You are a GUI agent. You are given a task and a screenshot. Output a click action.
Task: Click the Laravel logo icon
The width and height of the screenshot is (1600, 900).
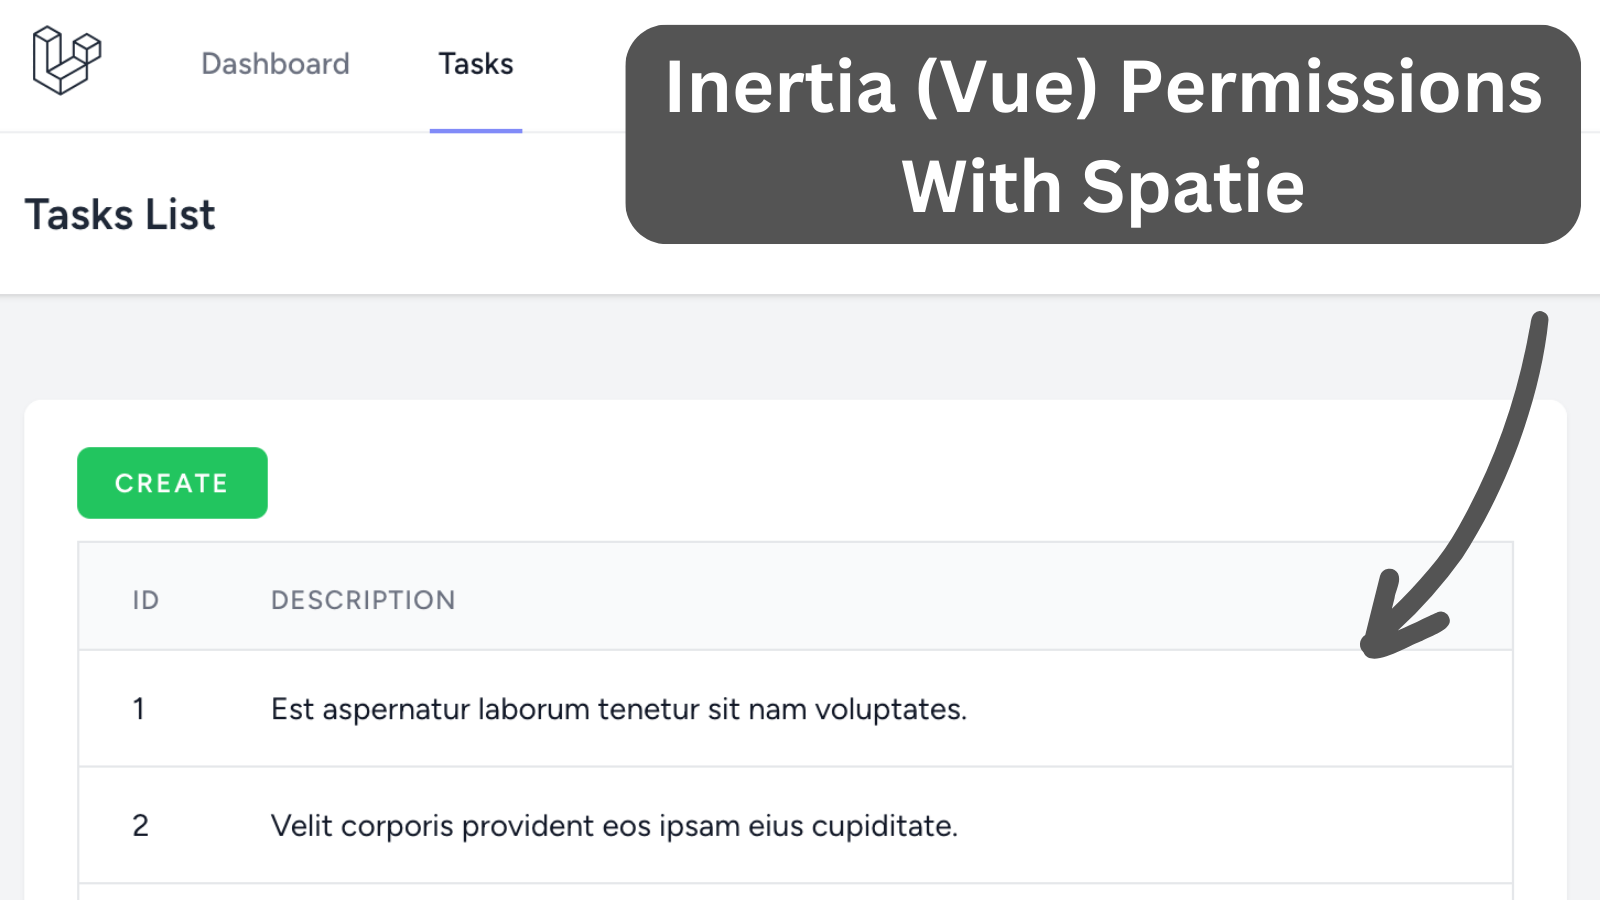[x=67, y=61]
